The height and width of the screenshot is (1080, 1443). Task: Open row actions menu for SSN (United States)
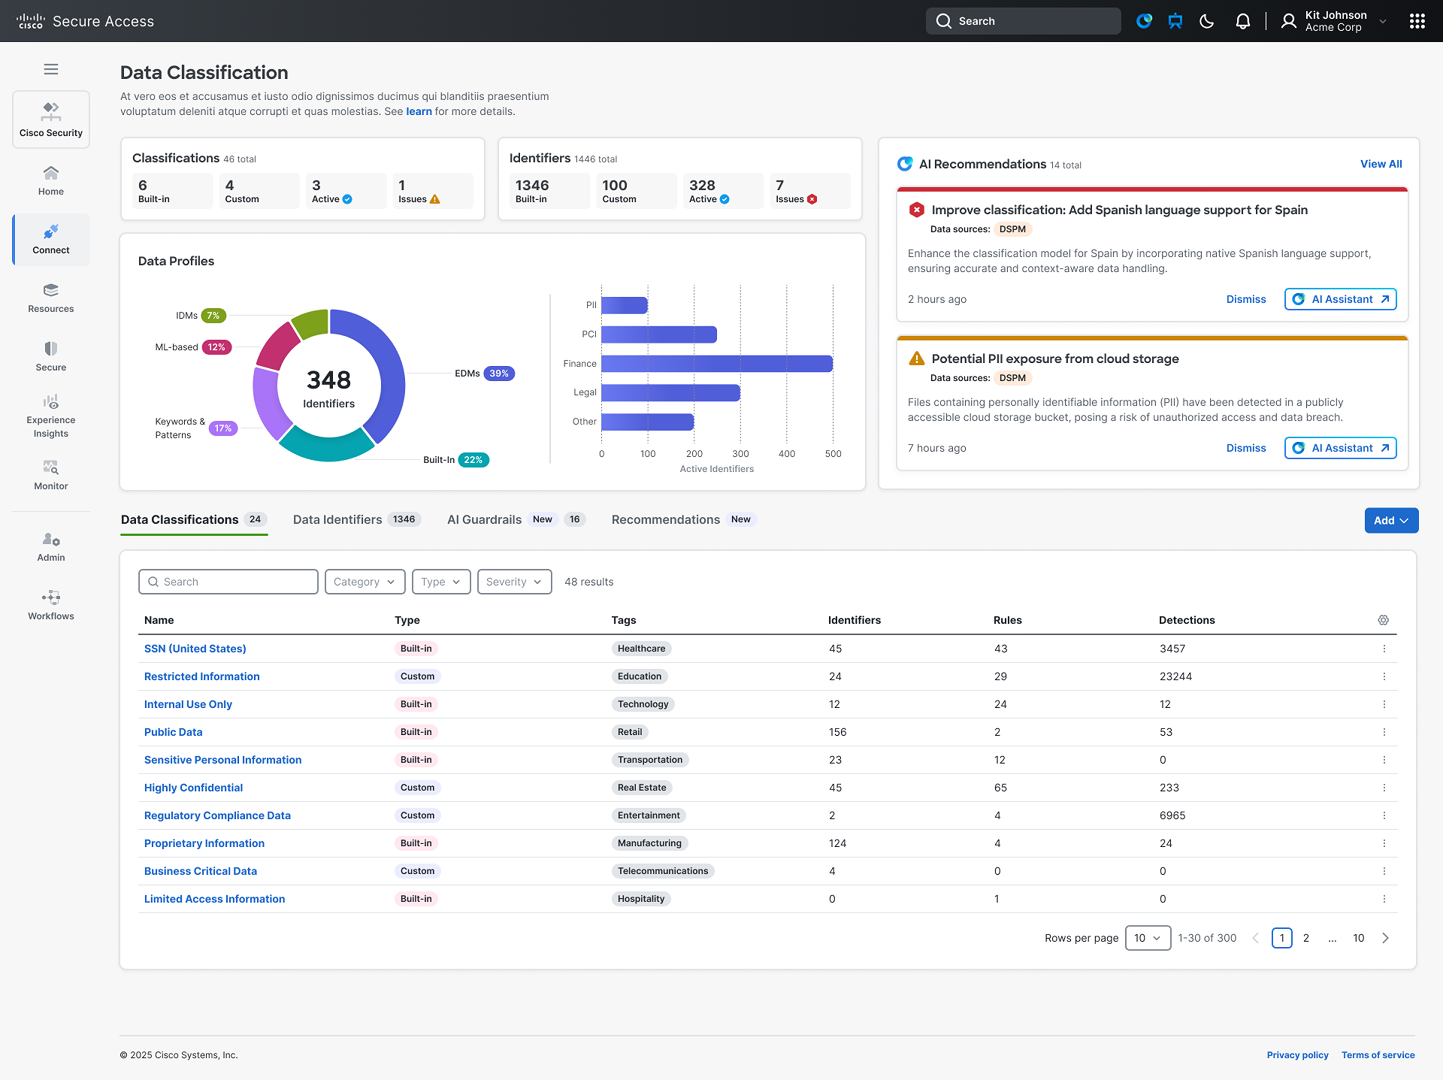tap(1384, 649)
